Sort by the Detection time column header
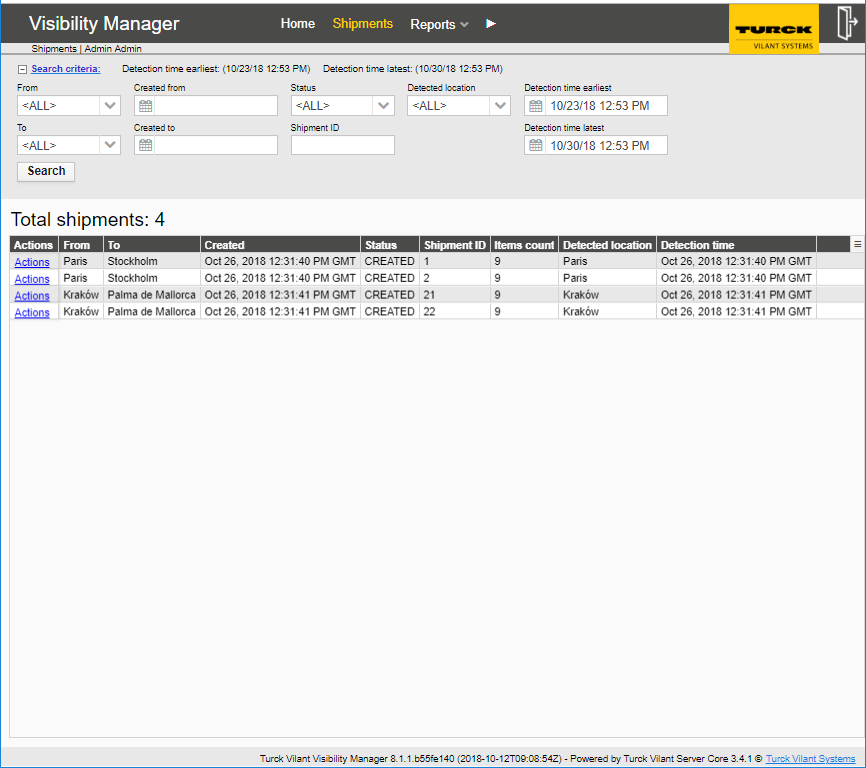Viewport: 866px width, 768px height. [736, 245]
